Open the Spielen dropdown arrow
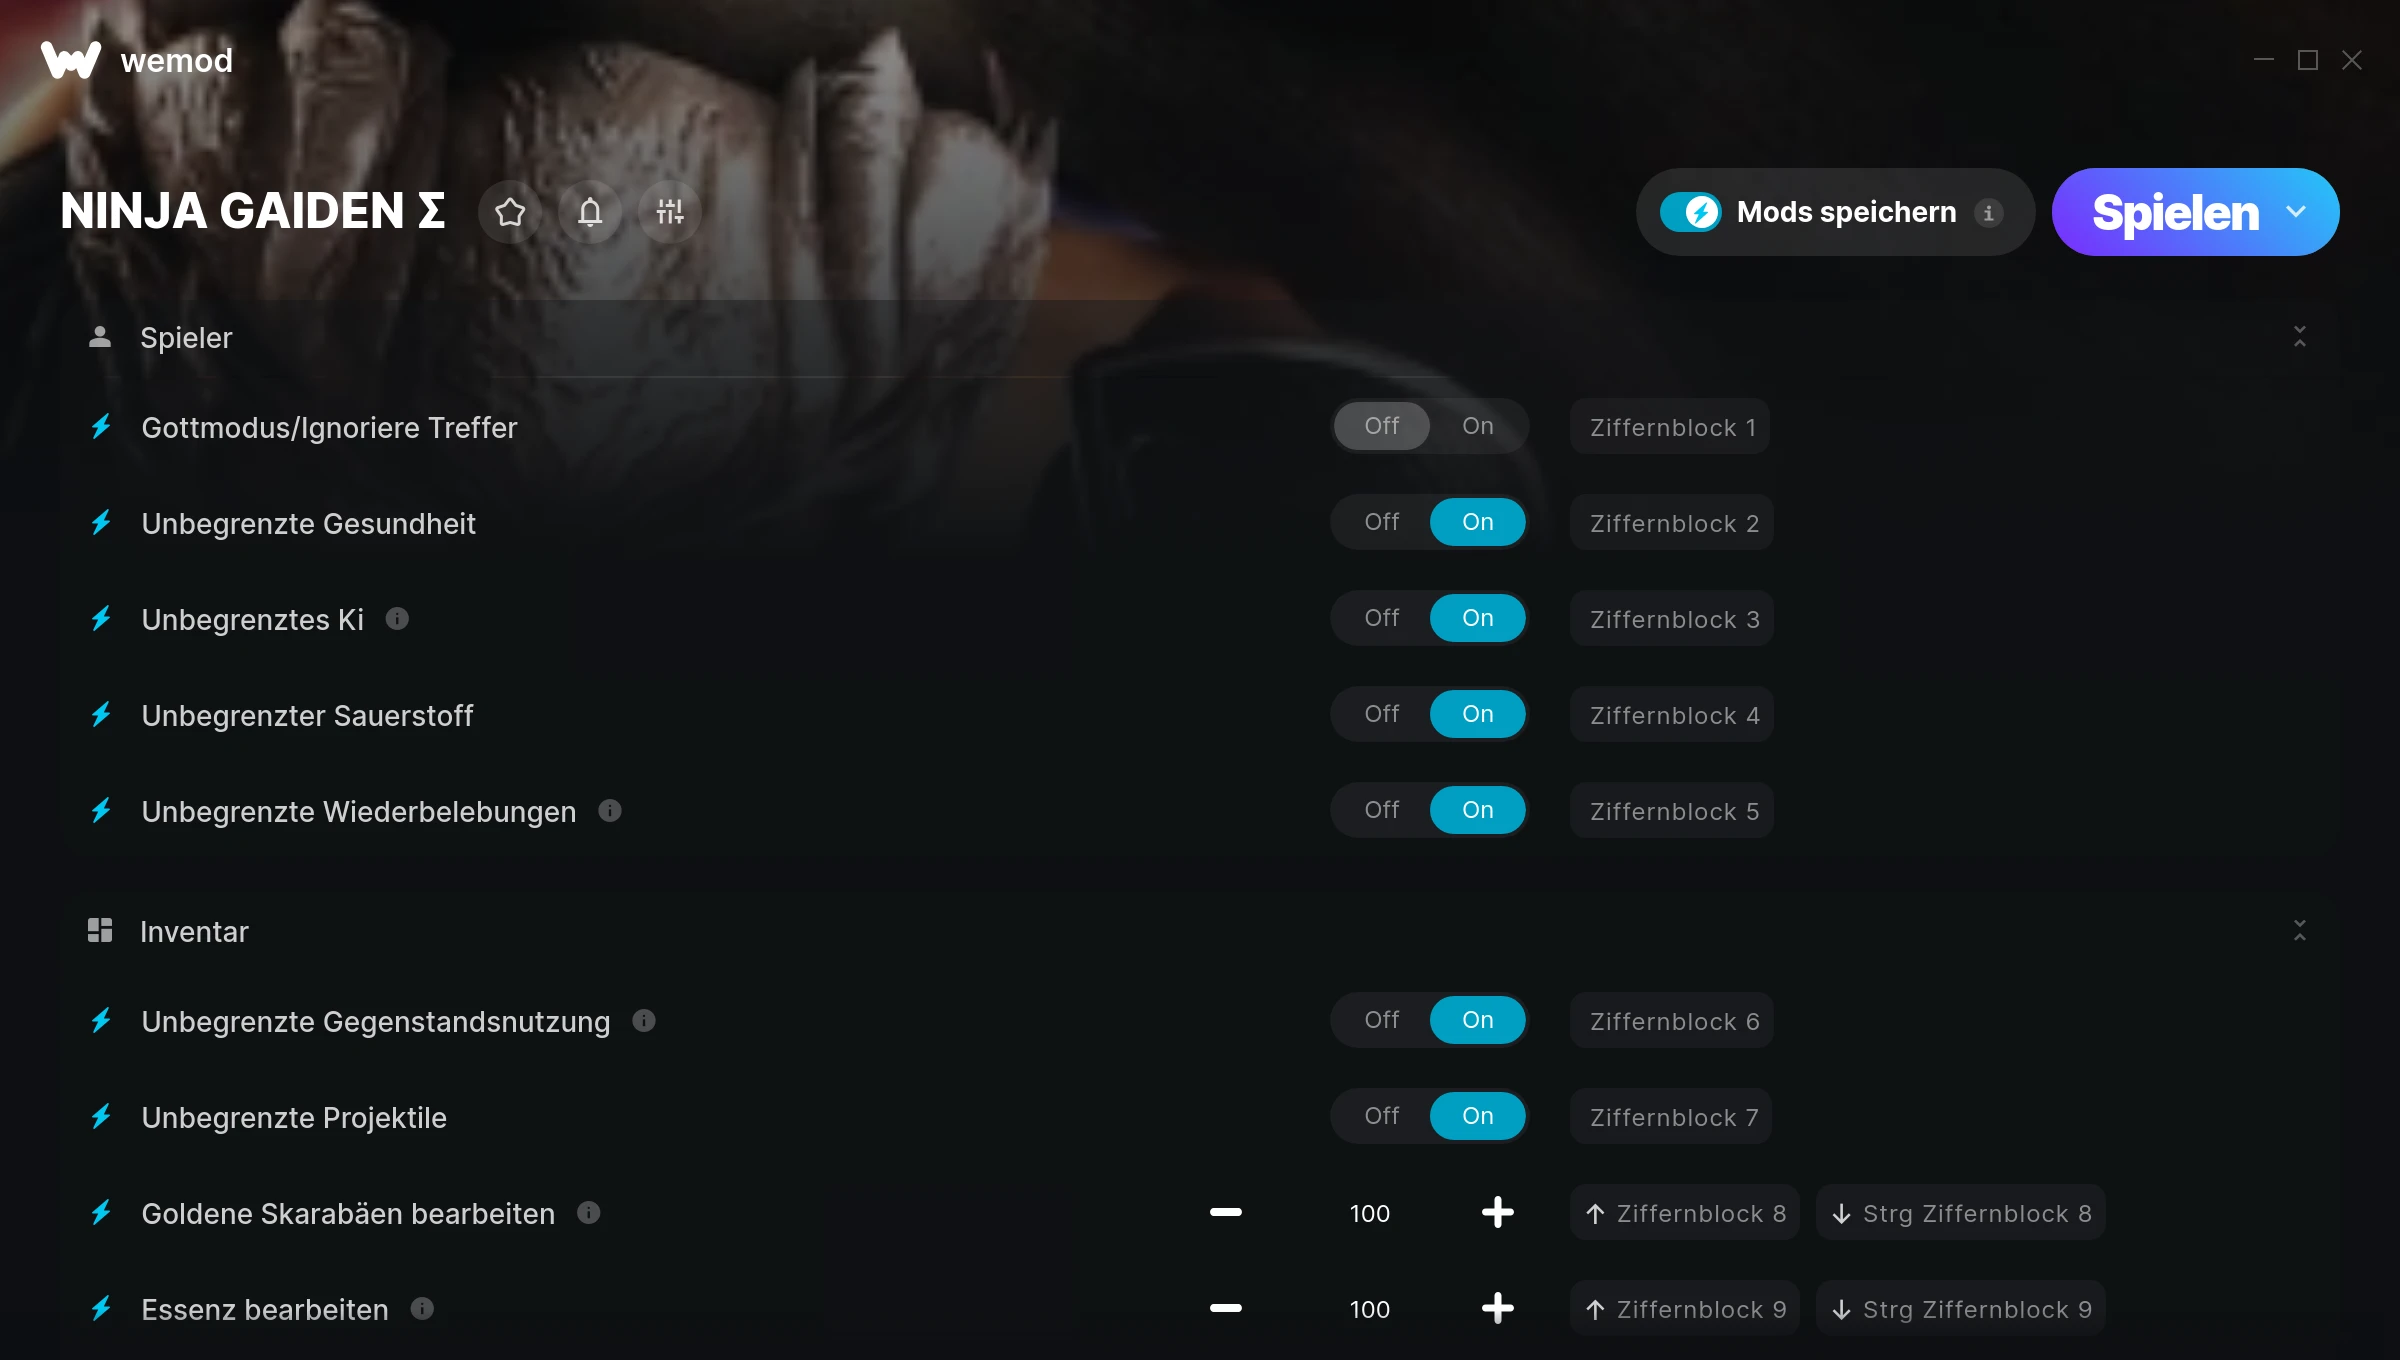 point(2296,212)
